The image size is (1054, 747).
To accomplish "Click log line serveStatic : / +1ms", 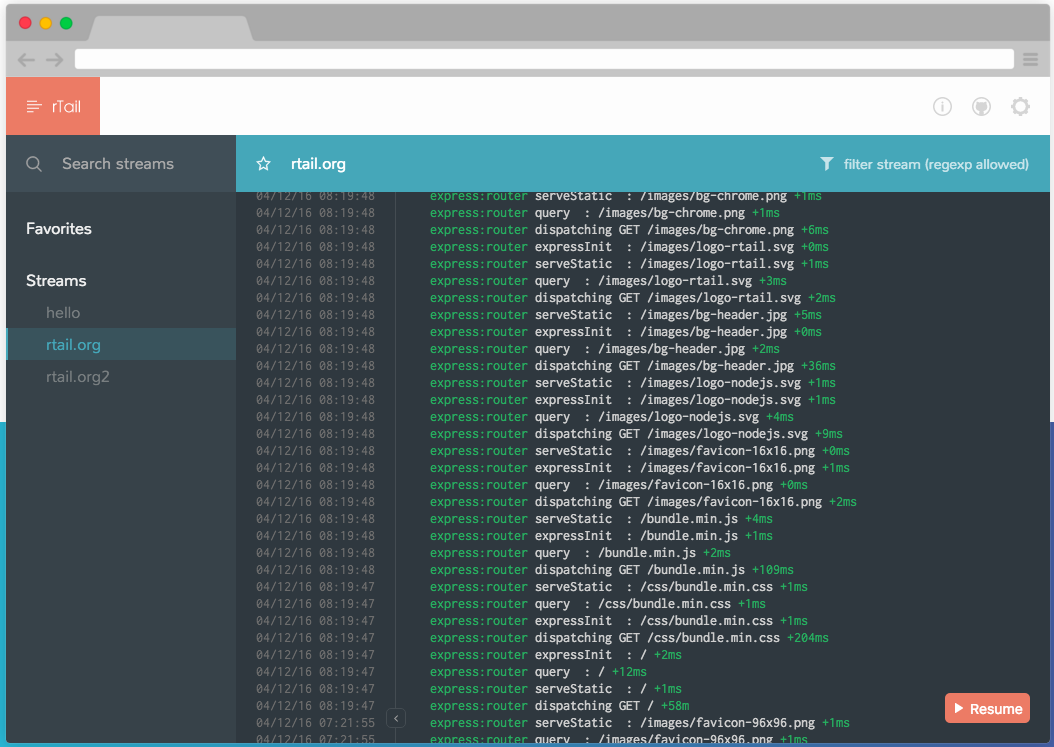I will (556, 689).
